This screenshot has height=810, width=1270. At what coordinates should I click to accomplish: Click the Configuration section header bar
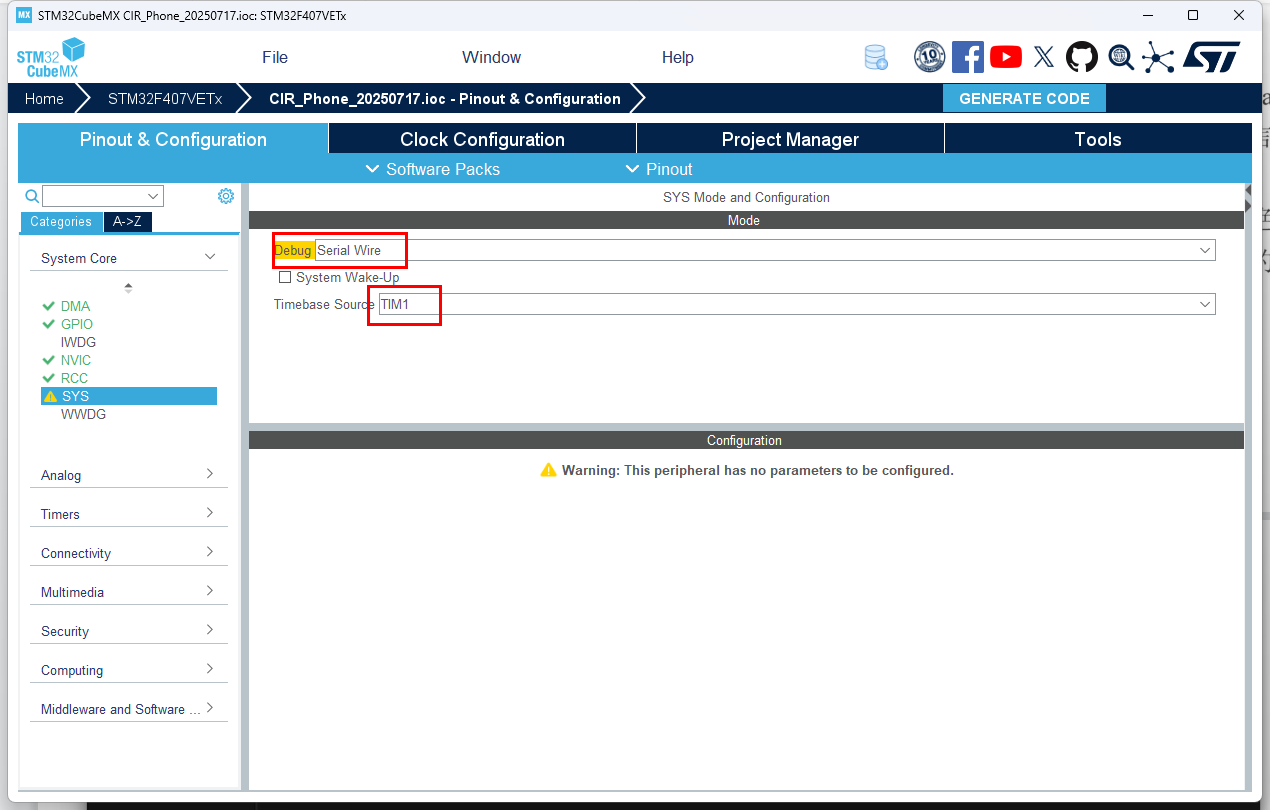[x=746, y=440]
